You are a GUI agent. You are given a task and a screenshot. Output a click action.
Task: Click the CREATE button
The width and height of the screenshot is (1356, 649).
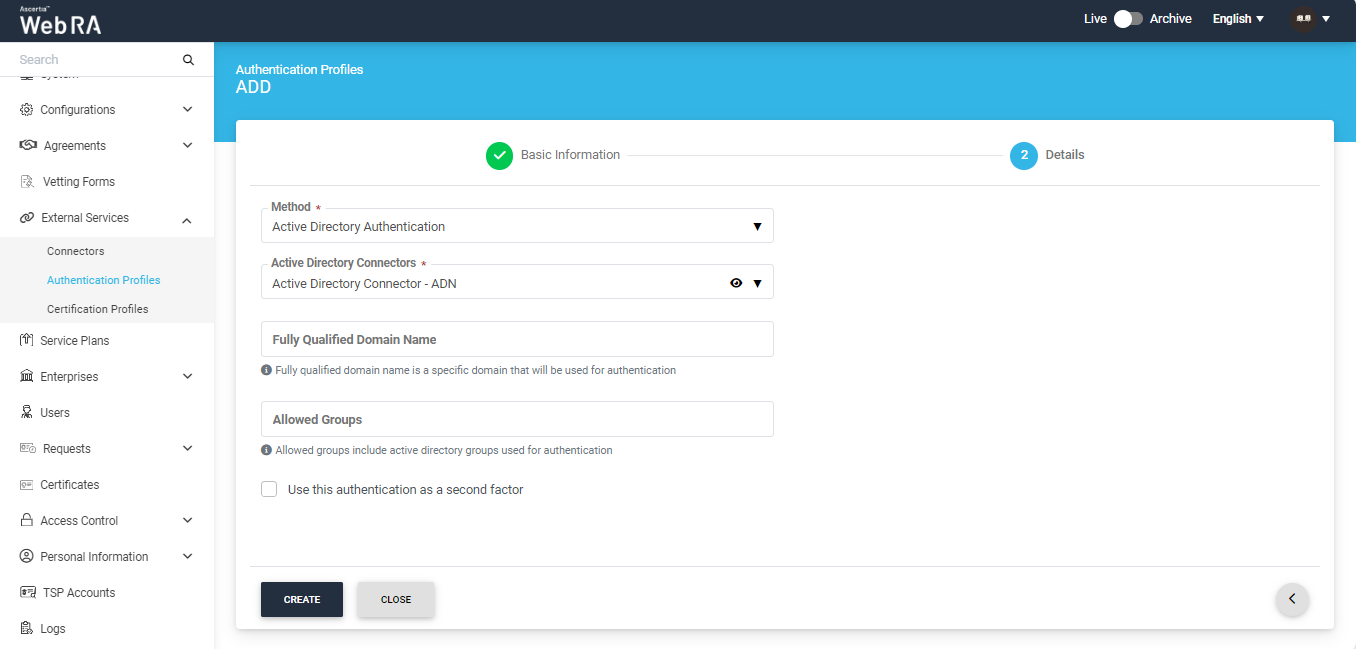point(302,600)
